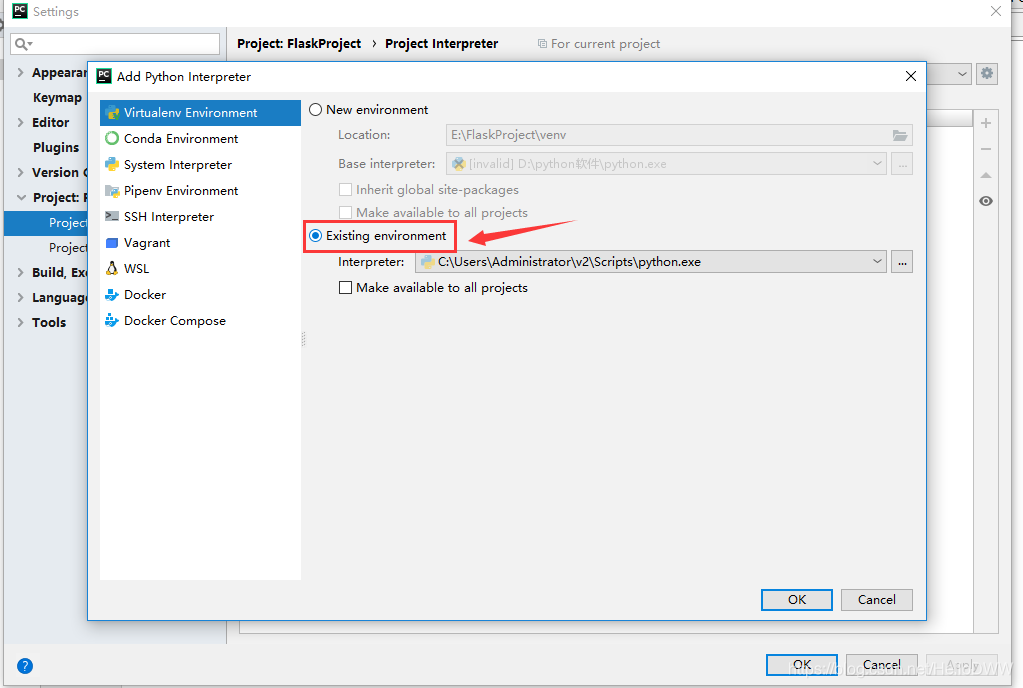
Task: Expand the Languages settings category
Action: coord(21,297)
